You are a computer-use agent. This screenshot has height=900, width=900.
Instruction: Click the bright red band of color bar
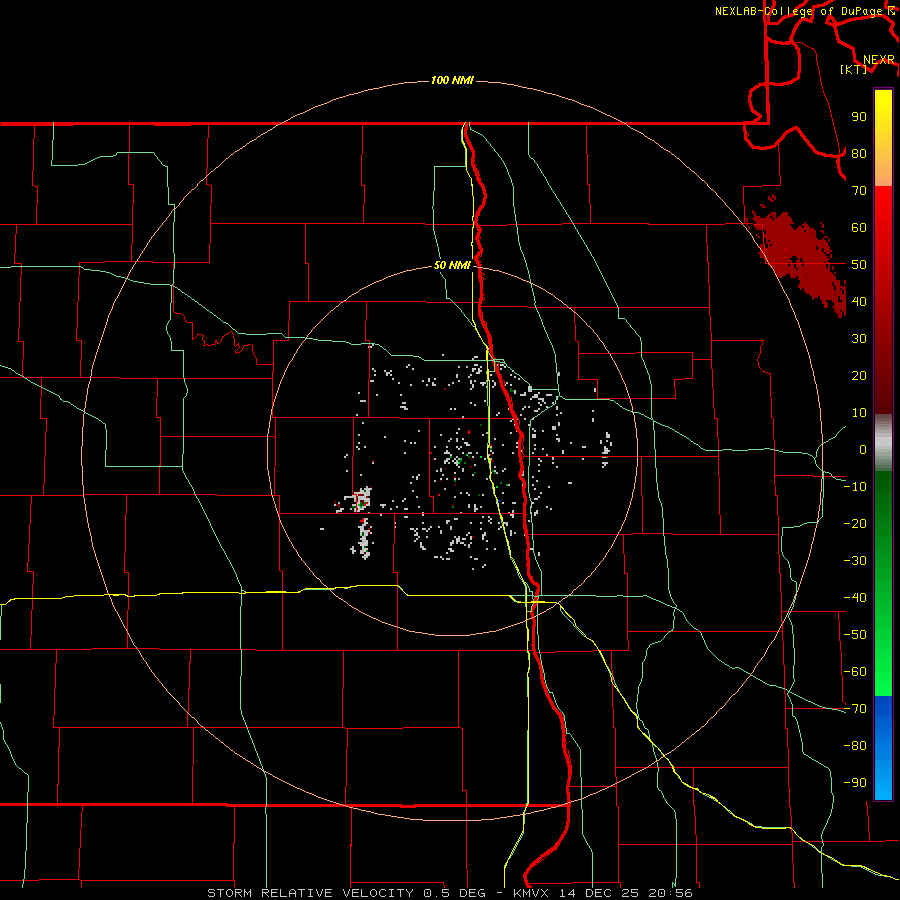pos(883,230)
